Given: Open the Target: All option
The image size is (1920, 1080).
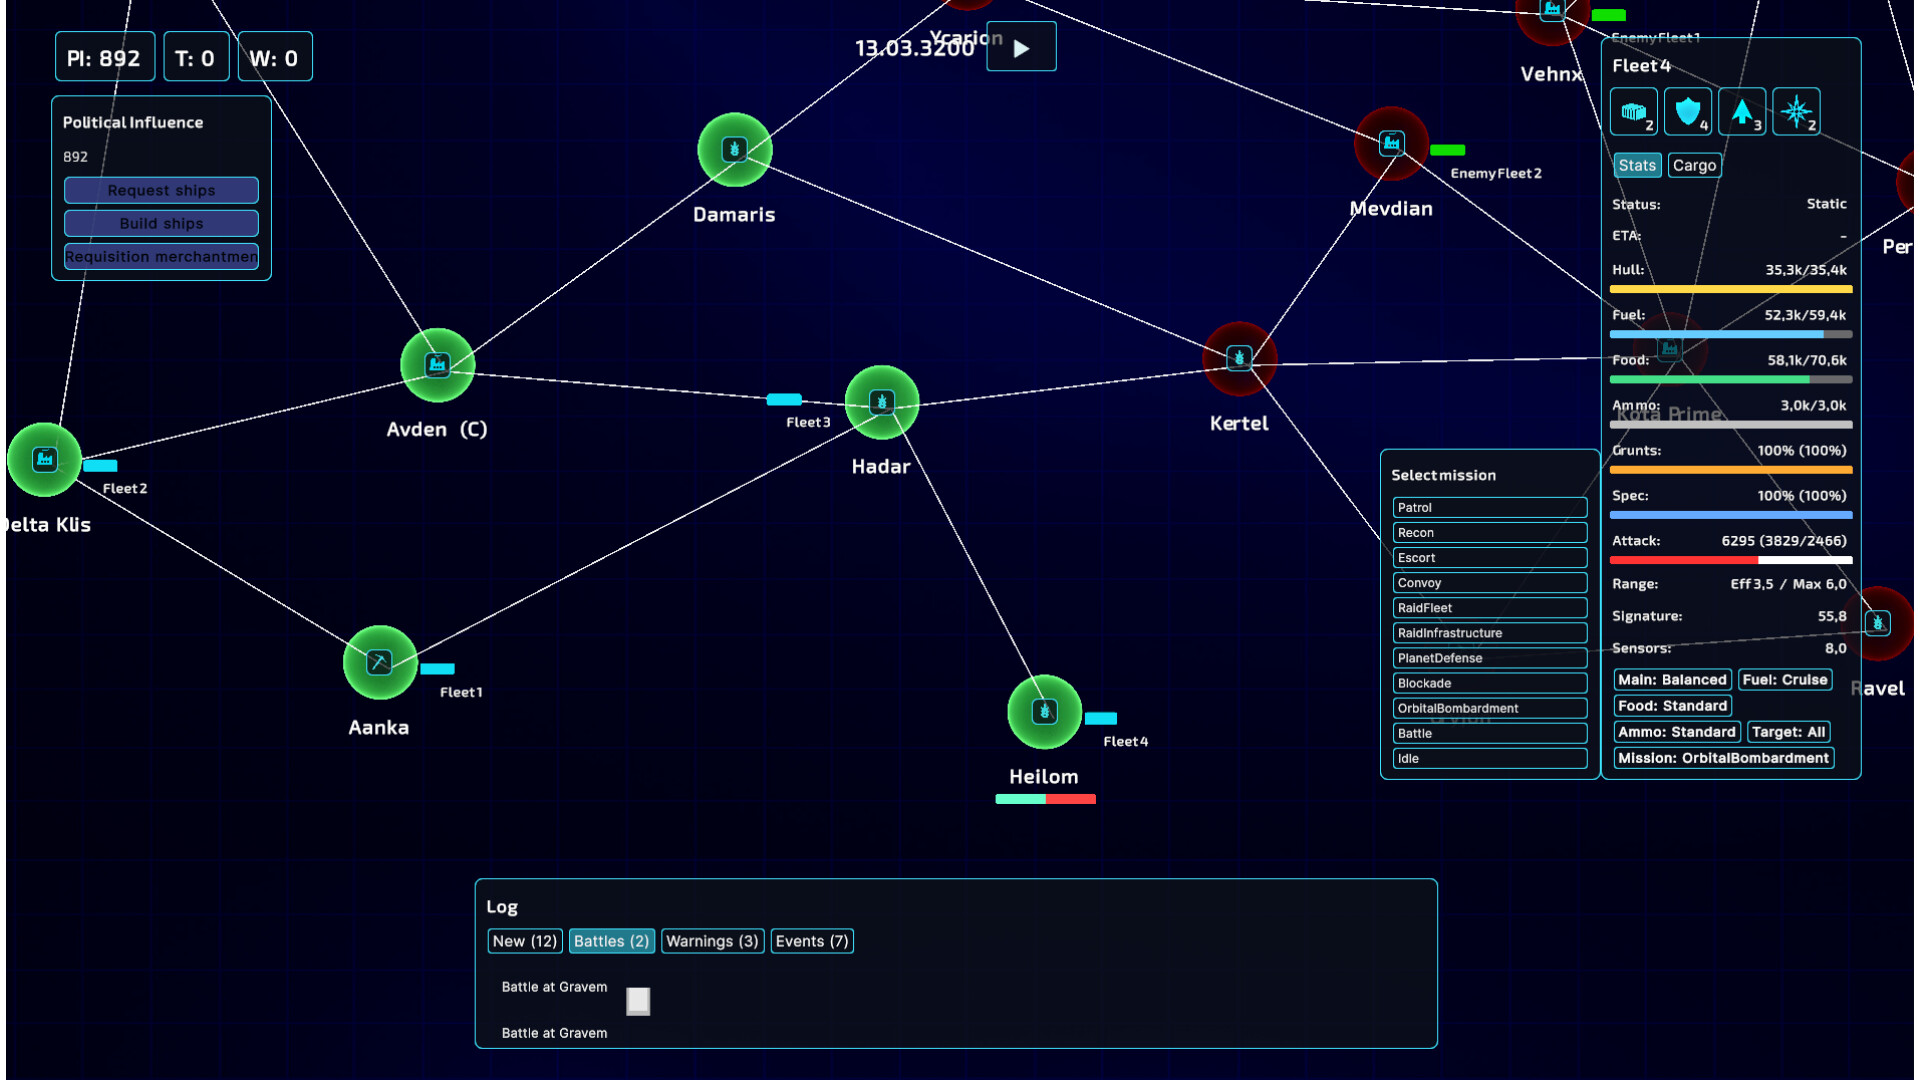Looking at the screenshot, I should [1788, 732].
